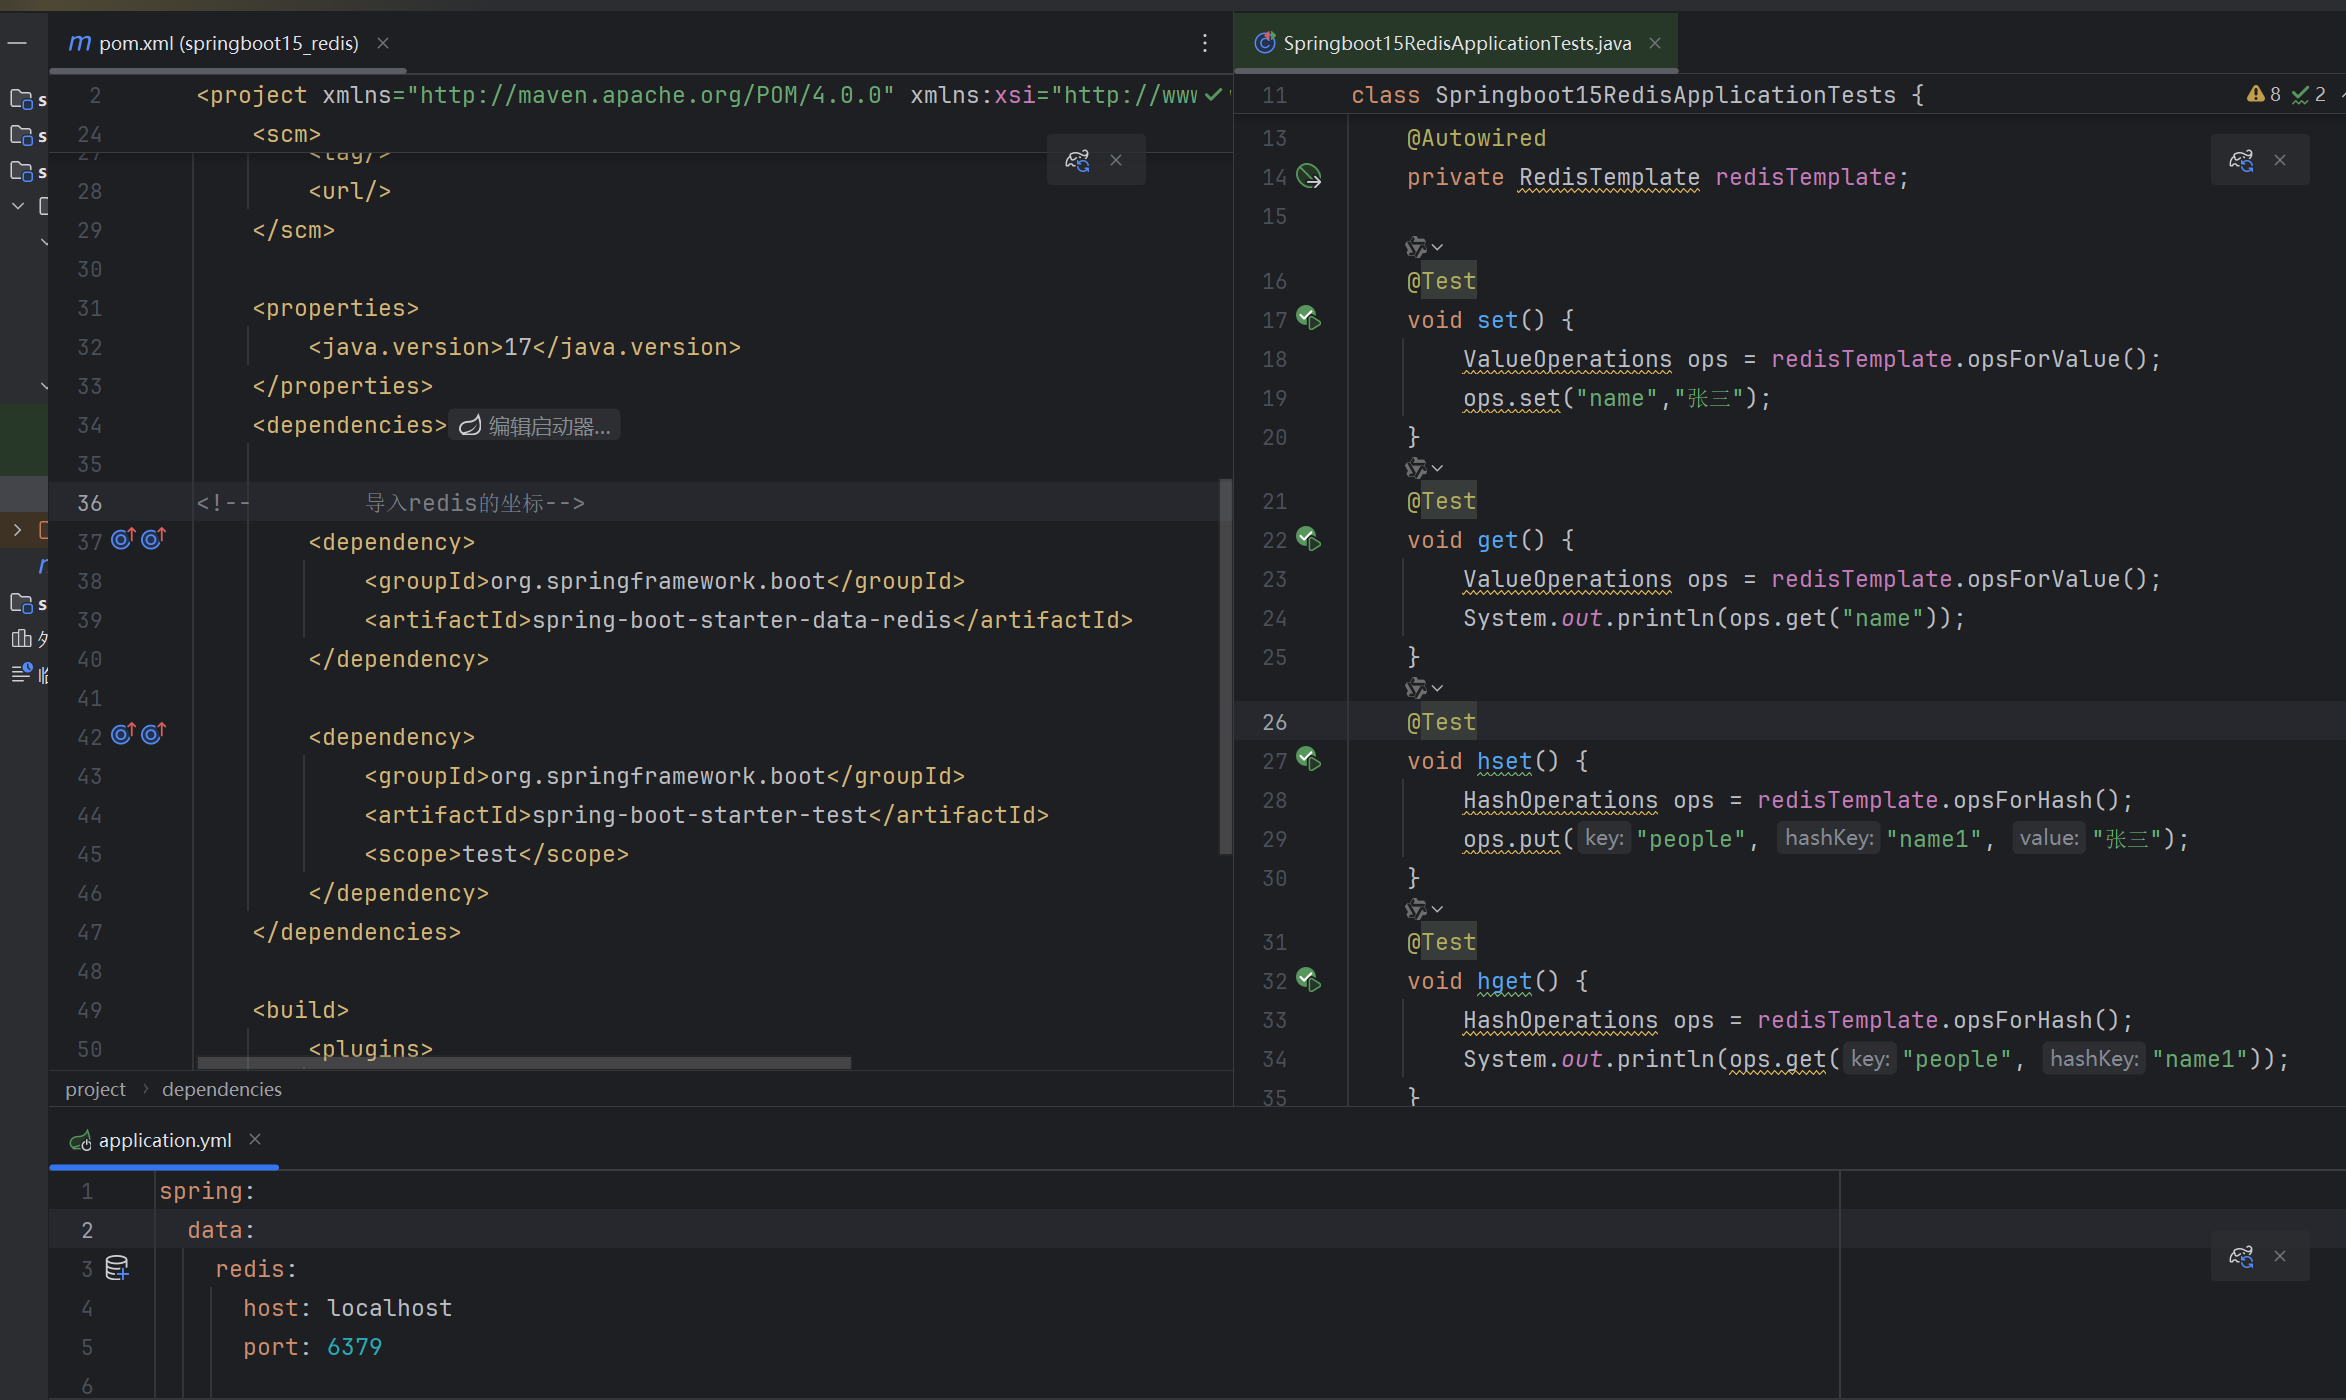Load Maven changes in pom.xml editor
2346x1400 pixels.
tap(1077, 161)
